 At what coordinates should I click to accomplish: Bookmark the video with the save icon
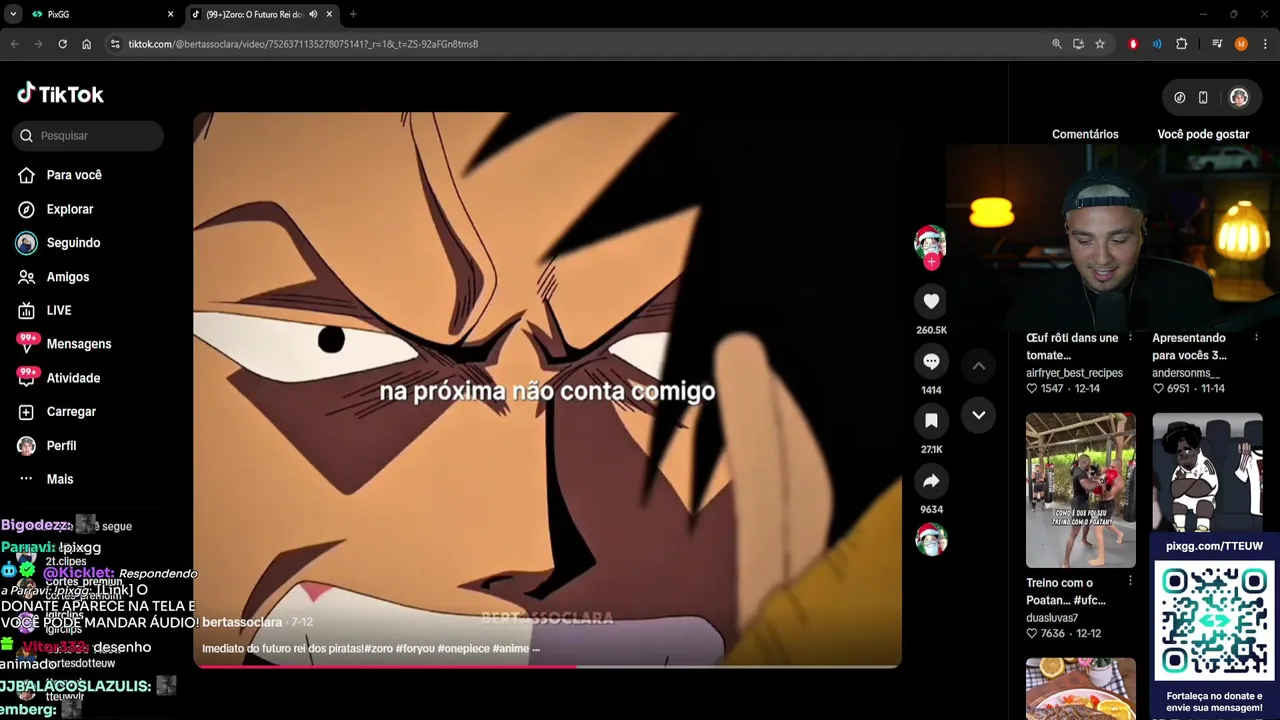point(931,421)
